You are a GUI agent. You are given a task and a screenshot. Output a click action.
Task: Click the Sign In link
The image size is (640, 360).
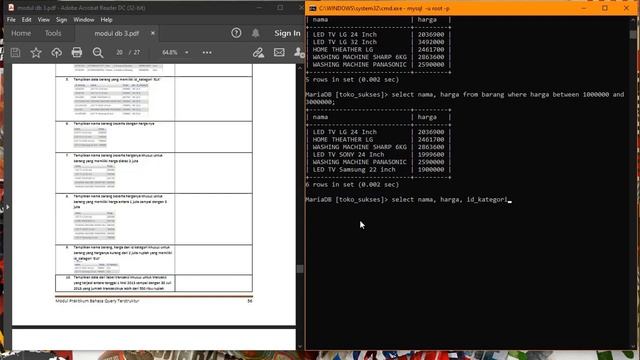tap(287, 33)
